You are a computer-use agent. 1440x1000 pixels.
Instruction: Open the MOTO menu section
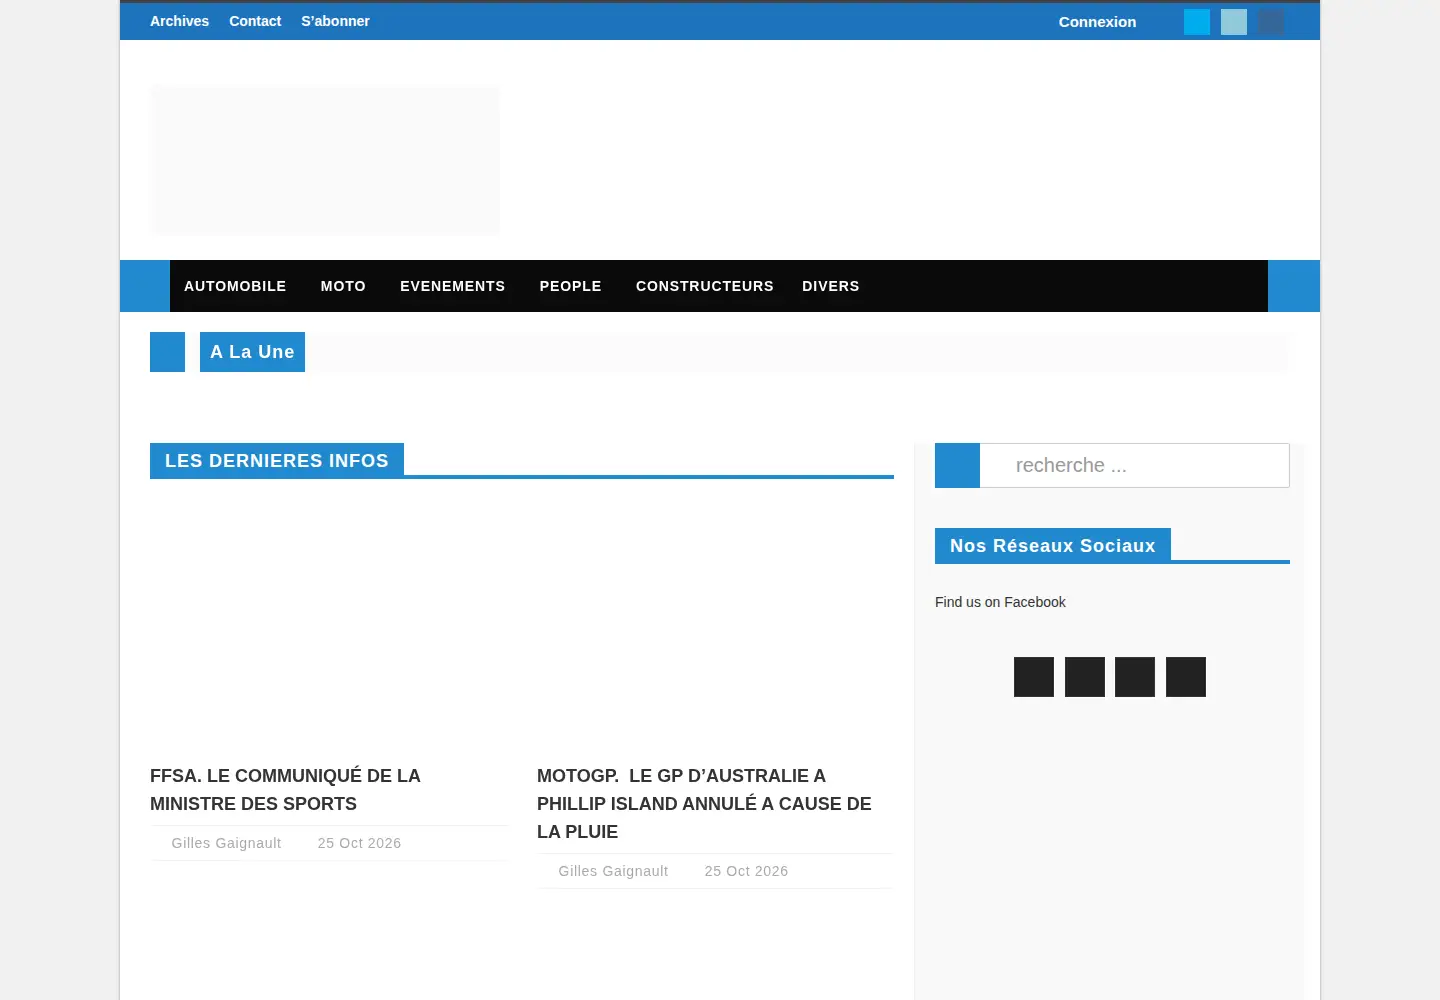pyautogui.click(x=343, y=286)
